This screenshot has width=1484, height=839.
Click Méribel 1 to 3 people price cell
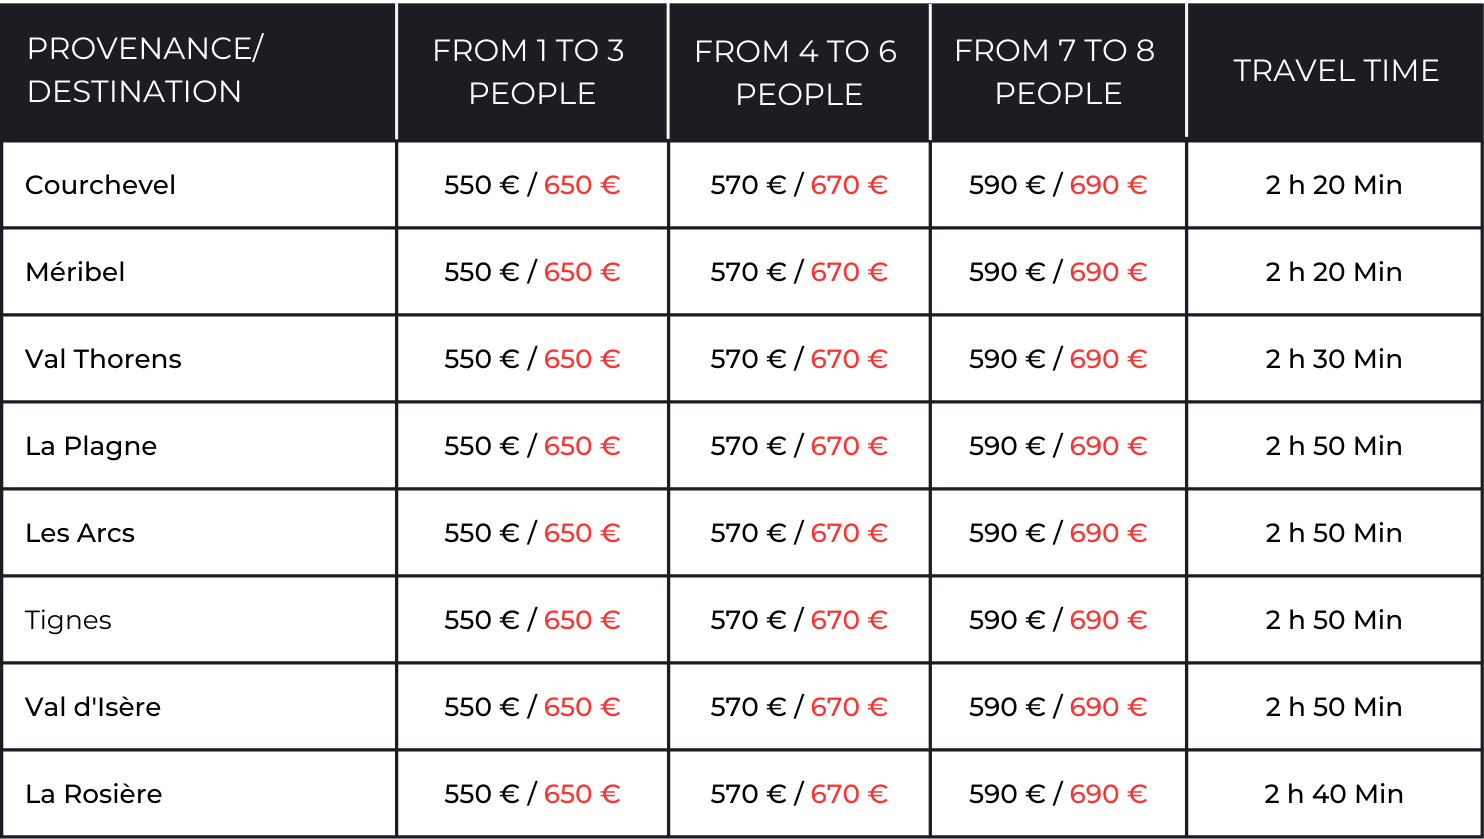tap(532, 272)
